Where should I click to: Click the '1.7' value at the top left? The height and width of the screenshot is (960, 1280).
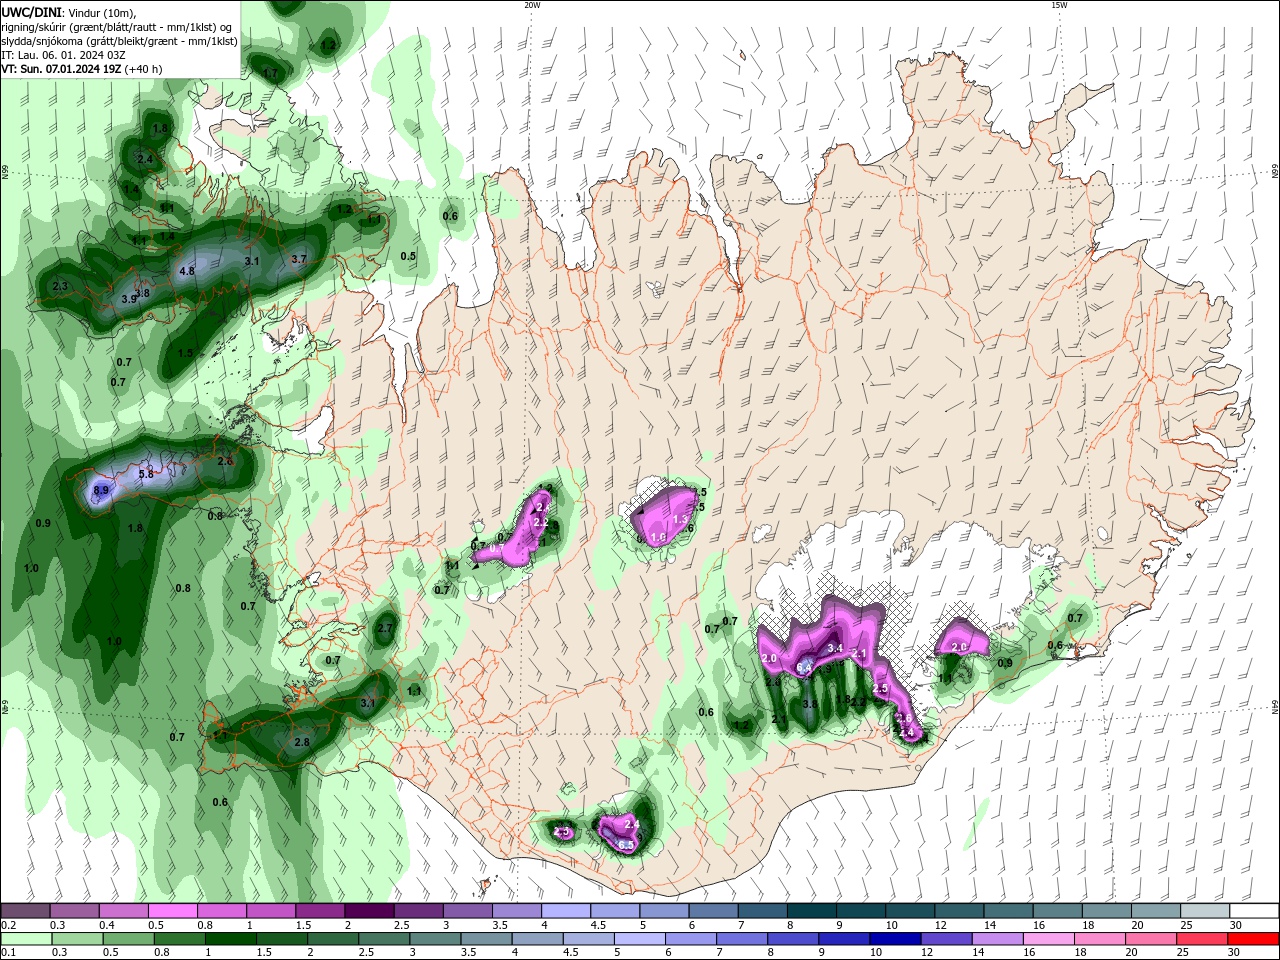tap(270, 73)
